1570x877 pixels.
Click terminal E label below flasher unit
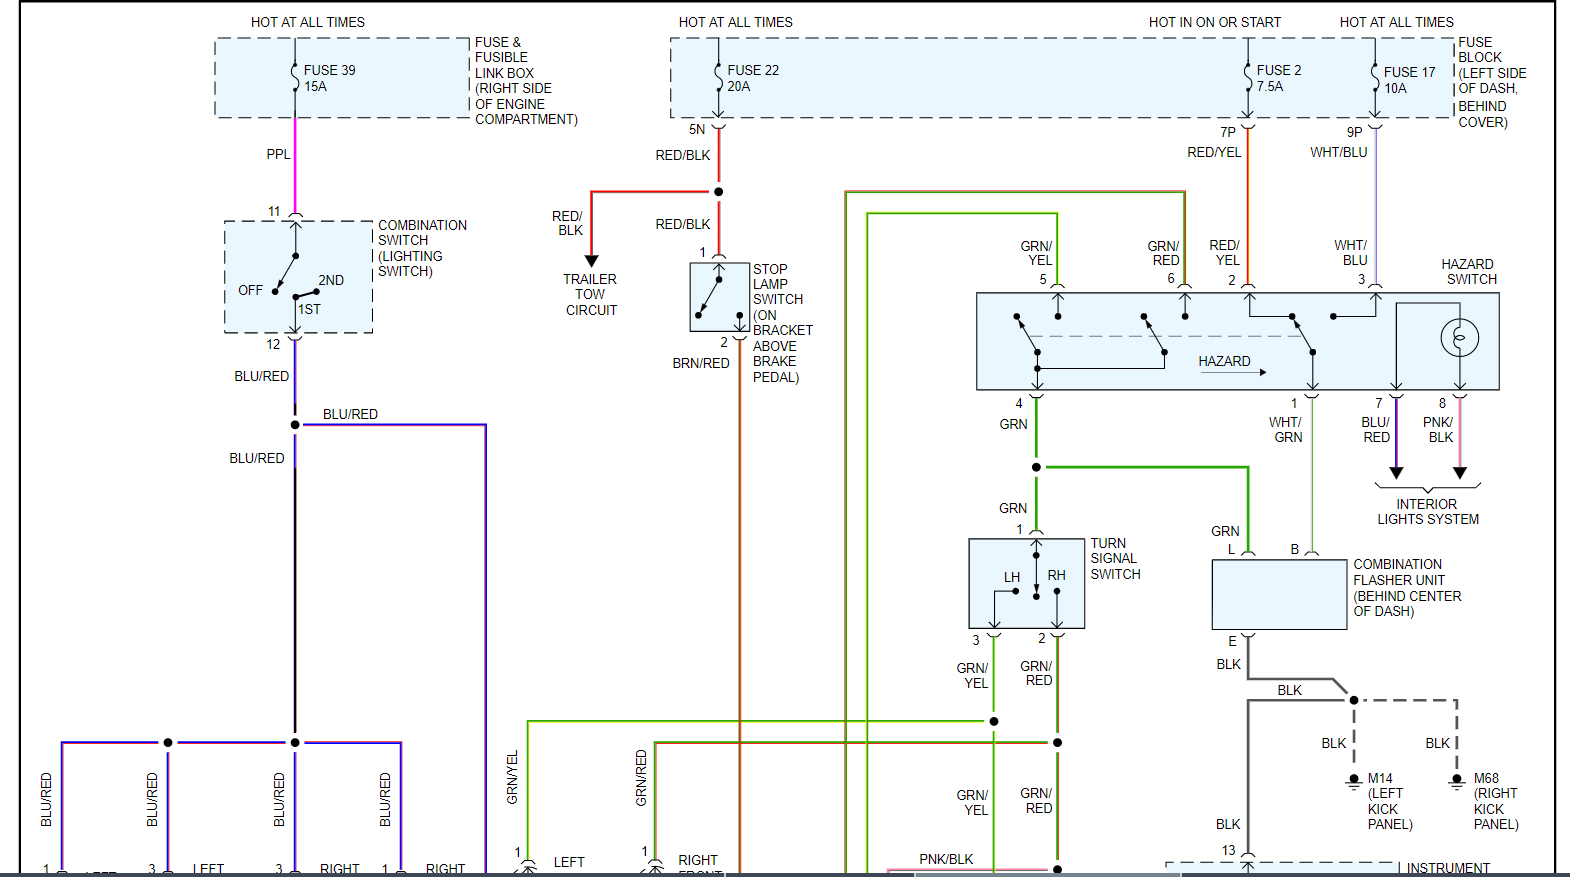(x=1232, y=641)
